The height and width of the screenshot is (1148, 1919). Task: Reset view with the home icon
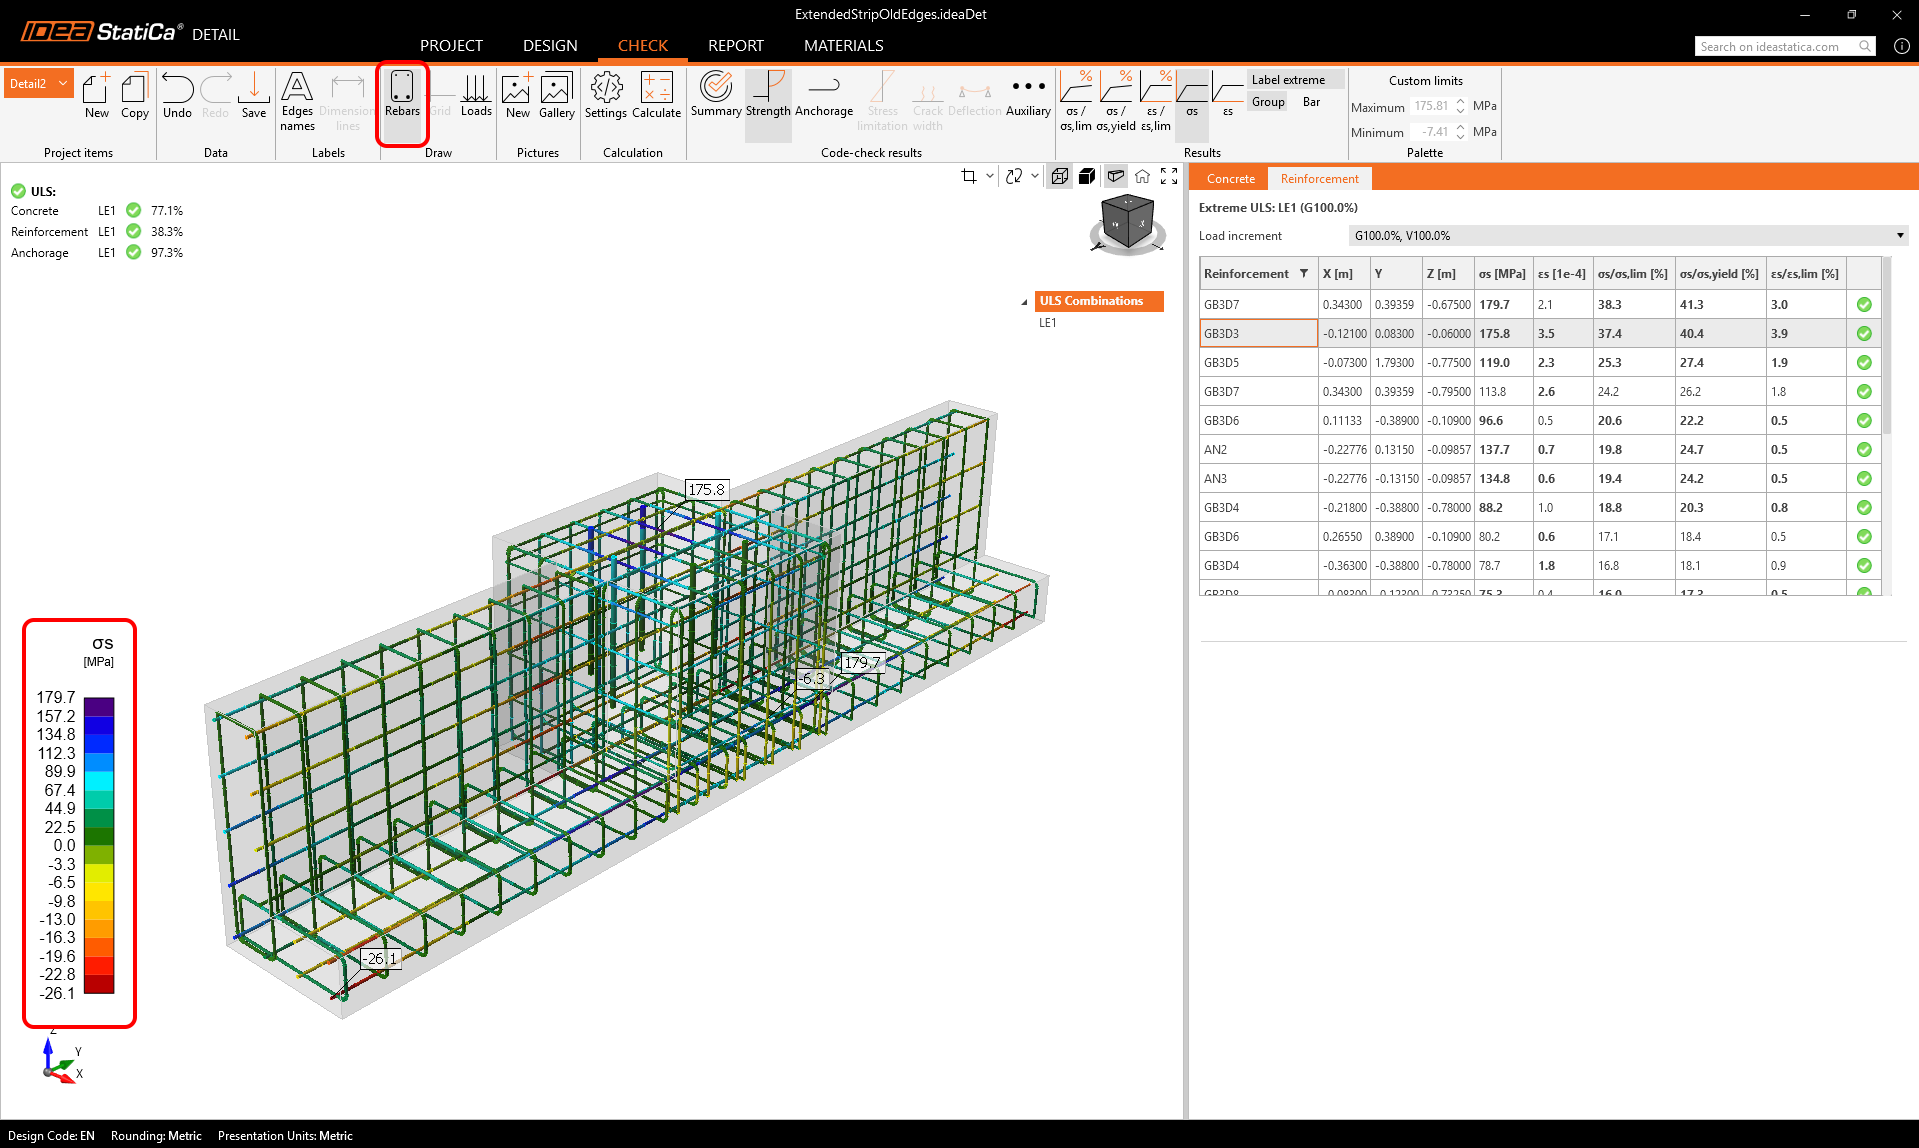tap(1142, 176)
